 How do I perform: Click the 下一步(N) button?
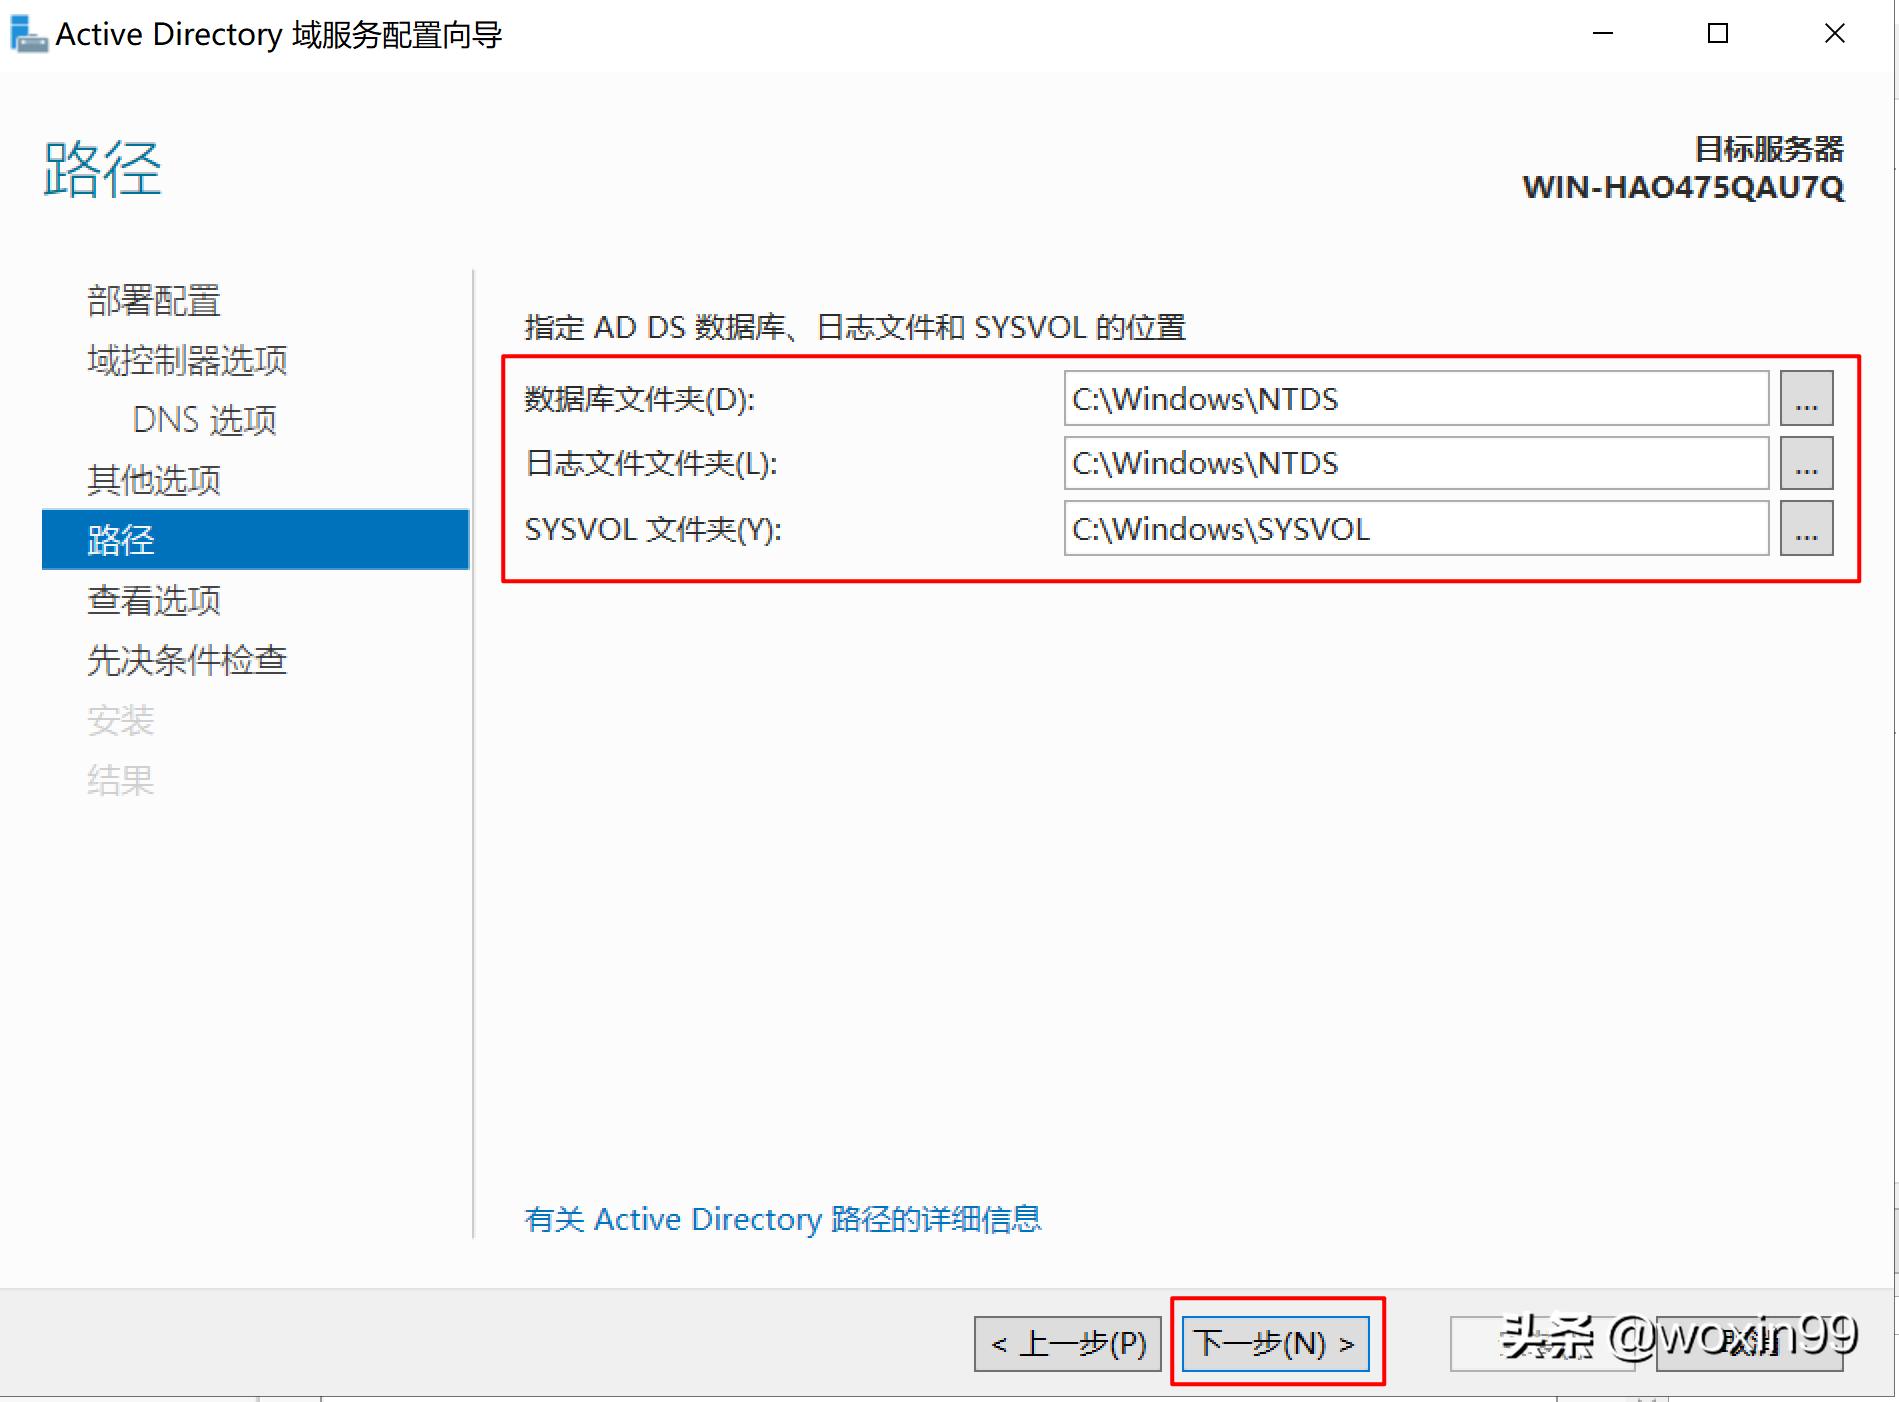(x=1275, y=1345)
